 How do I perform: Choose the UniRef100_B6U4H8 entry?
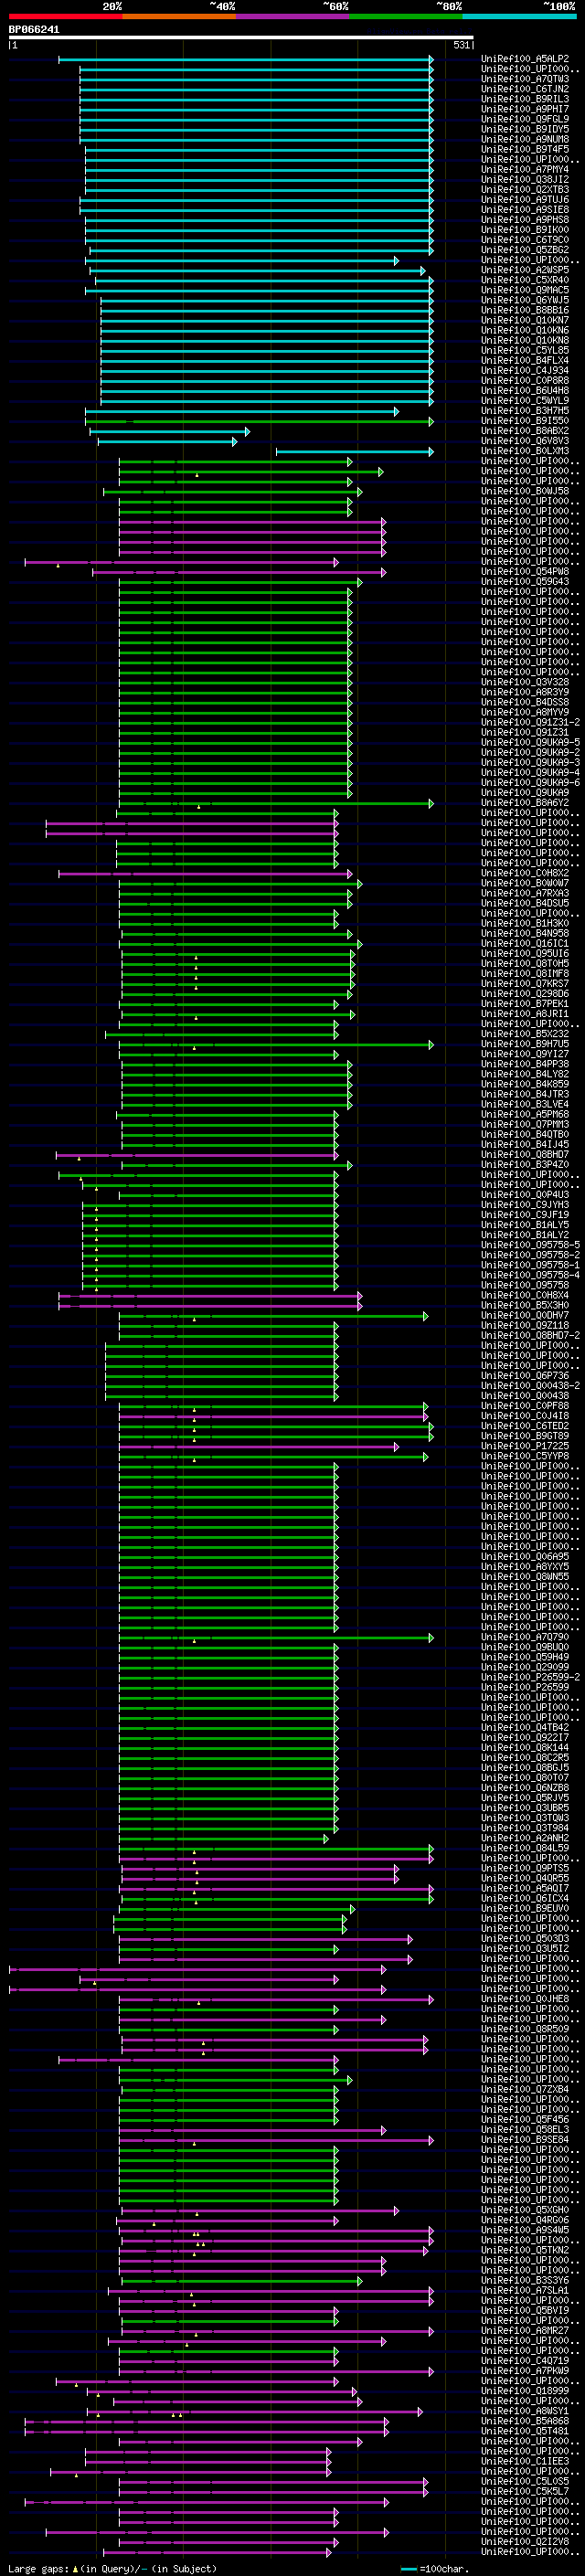(x=525, y=391)
